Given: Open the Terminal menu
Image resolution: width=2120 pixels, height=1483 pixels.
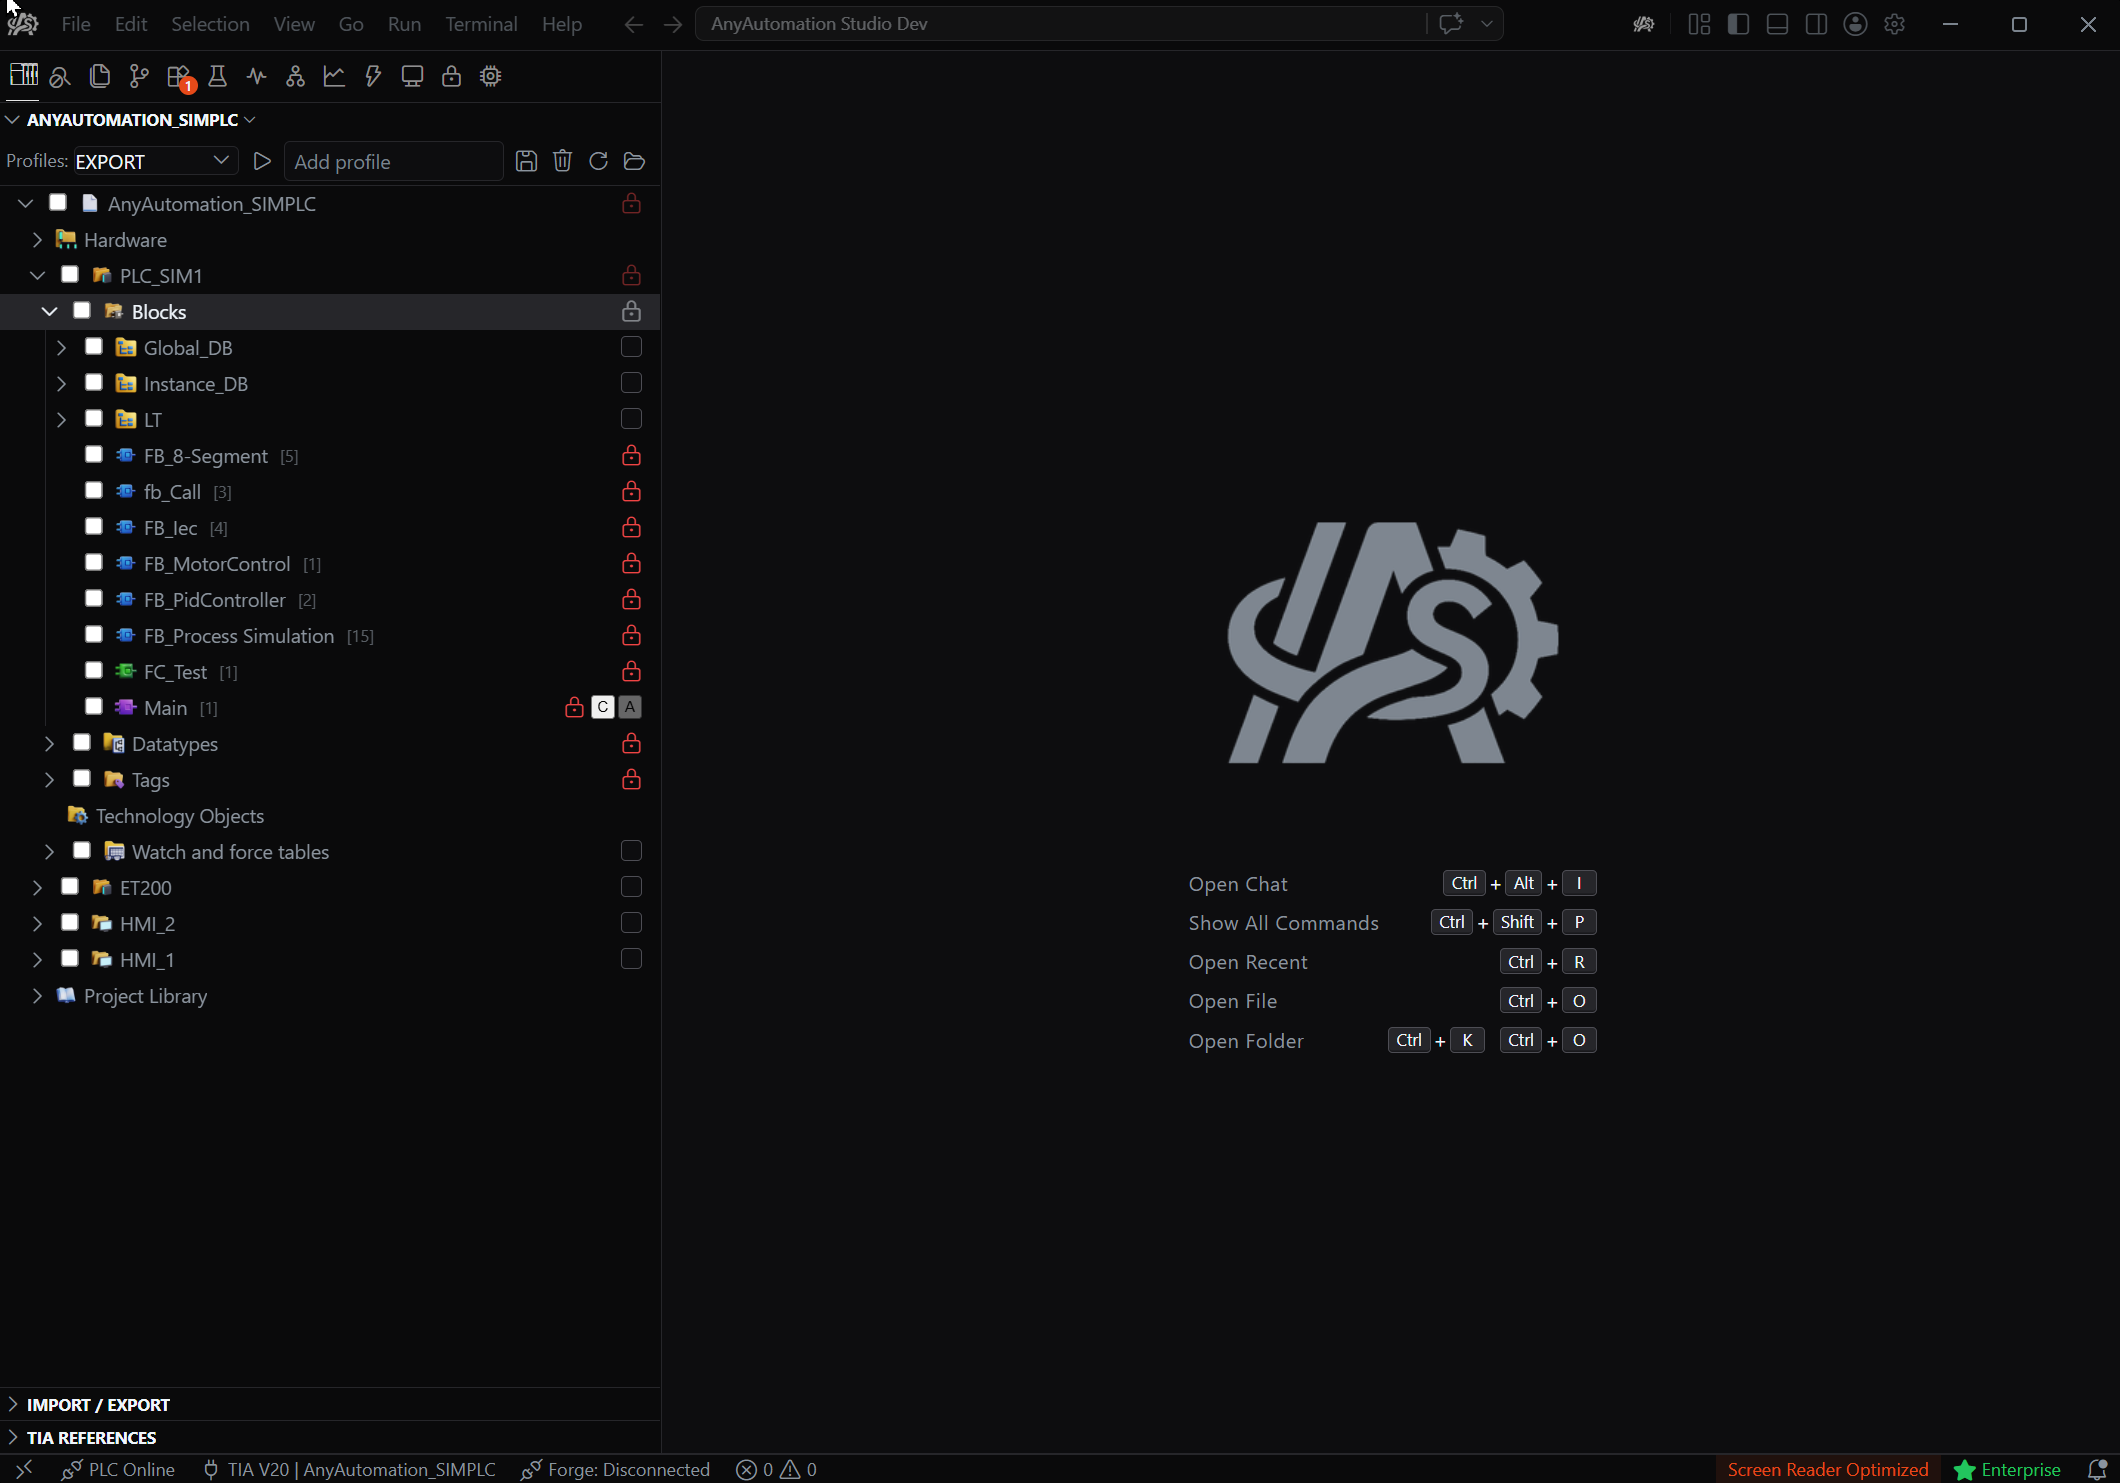Looking at the screenshot, I should click(x=481, y=24).
